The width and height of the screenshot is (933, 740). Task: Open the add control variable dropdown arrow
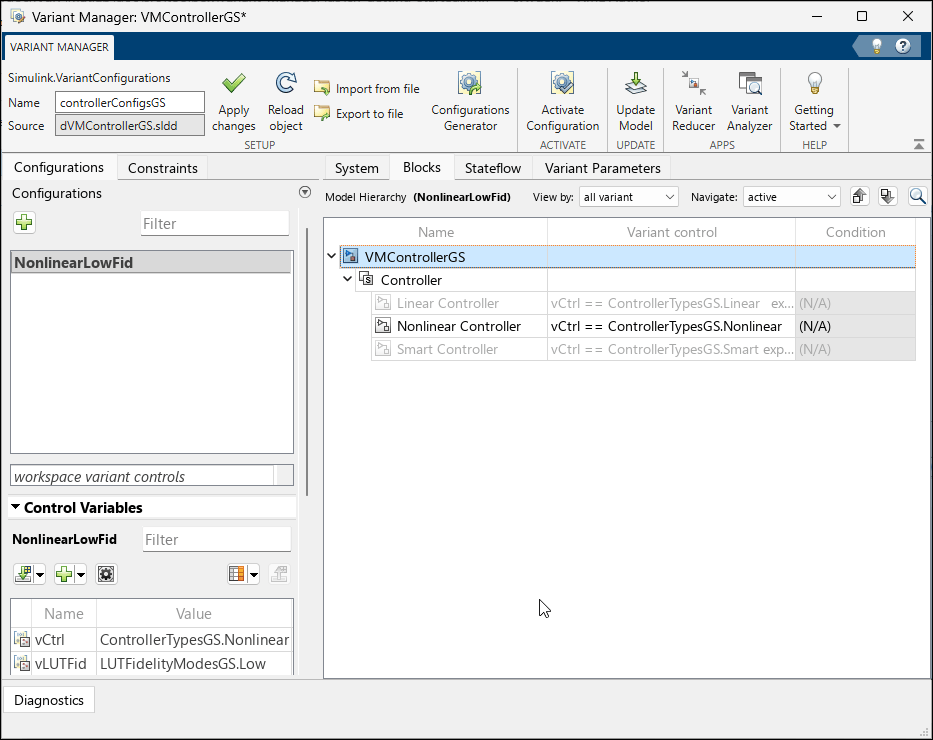(81, 575)
